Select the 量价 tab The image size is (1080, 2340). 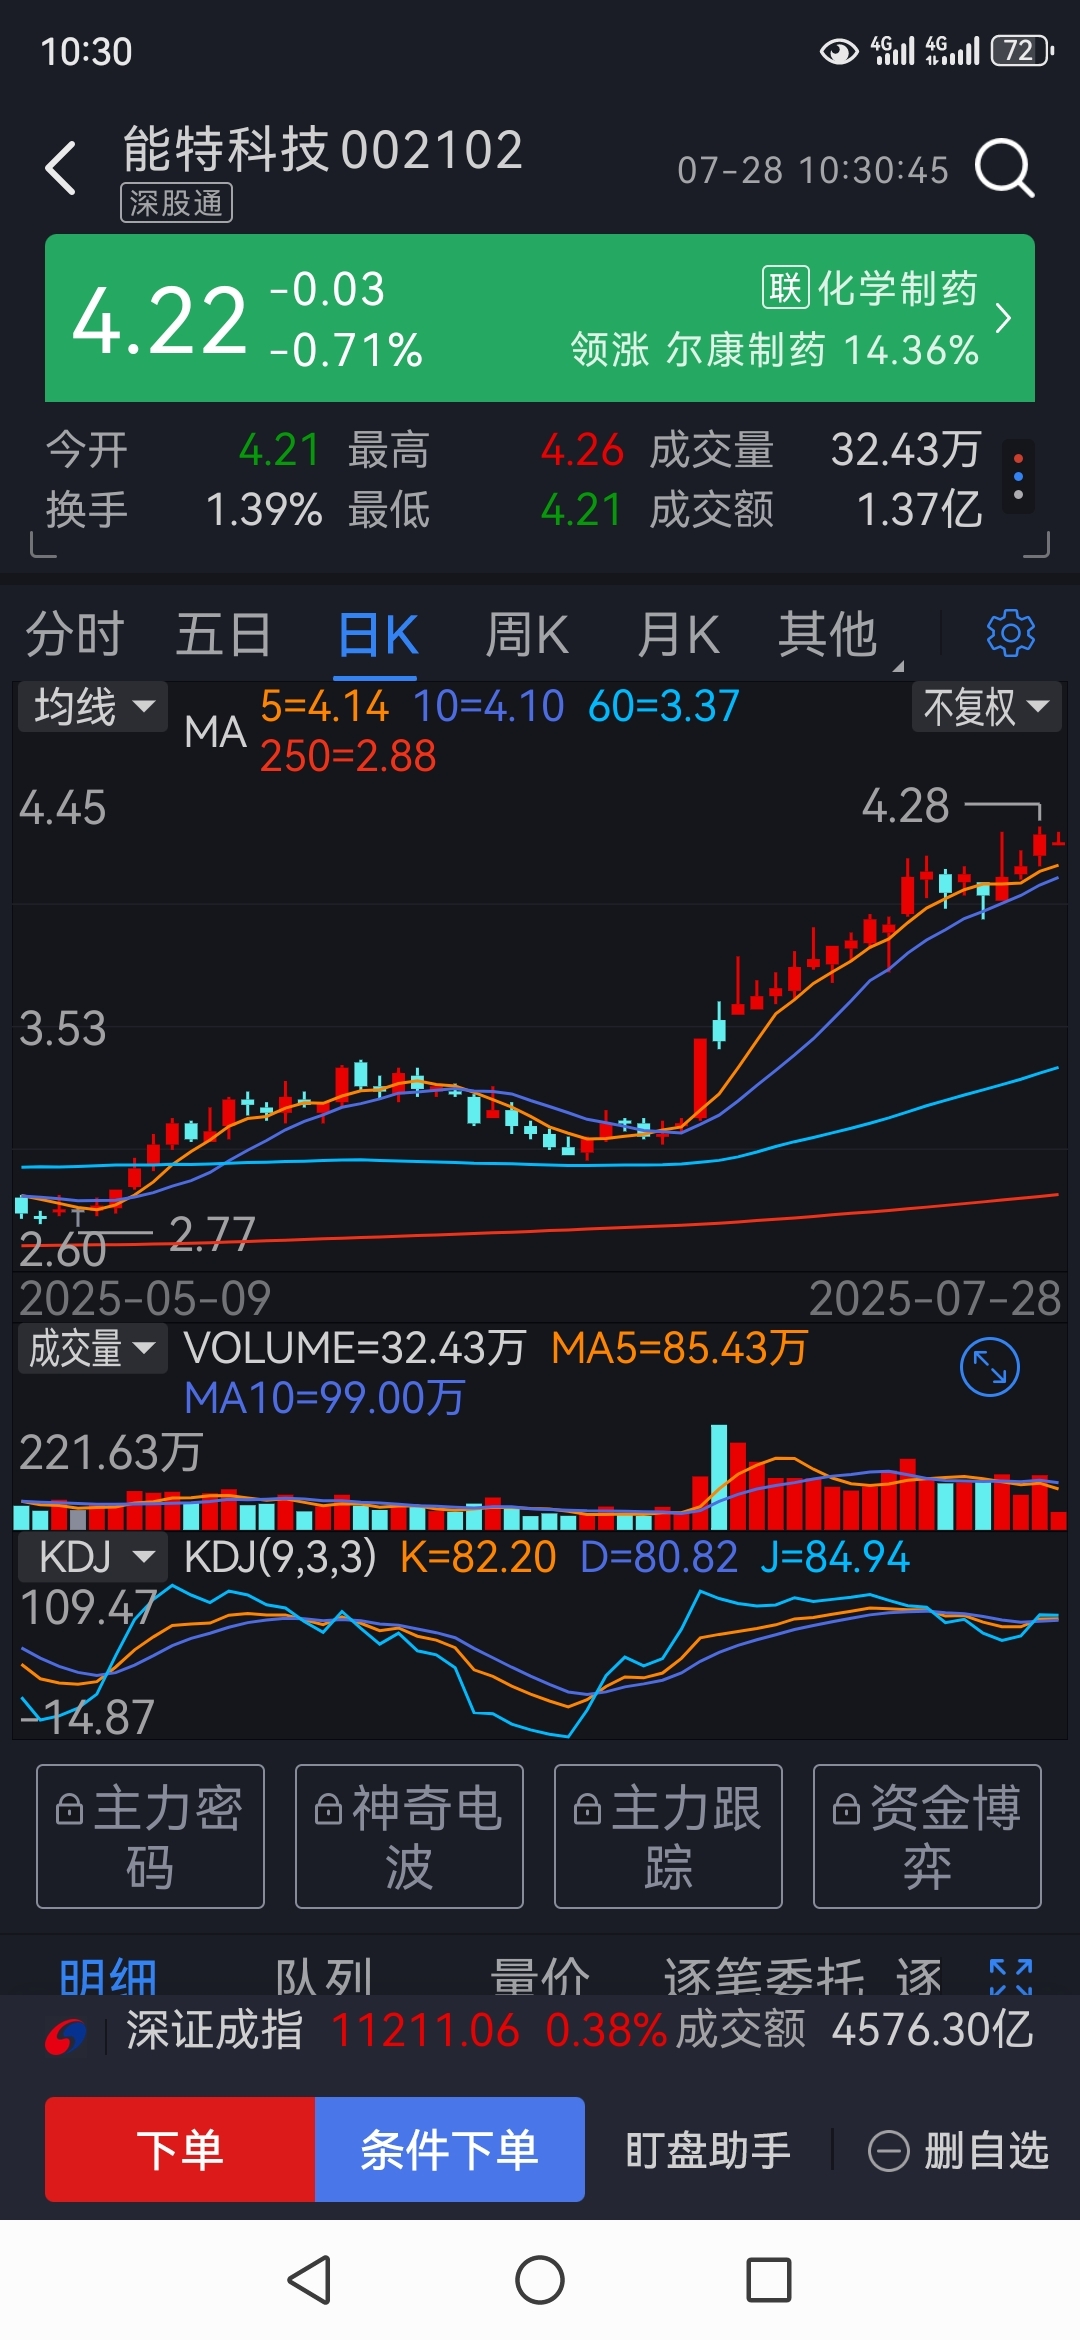coord(540,1977)
